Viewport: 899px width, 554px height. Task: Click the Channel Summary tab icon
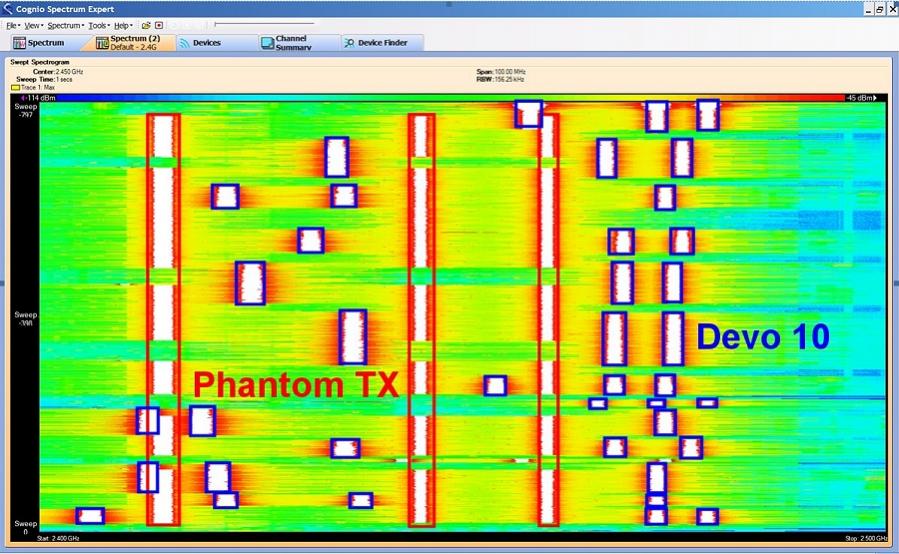click(x=267, y=43)
